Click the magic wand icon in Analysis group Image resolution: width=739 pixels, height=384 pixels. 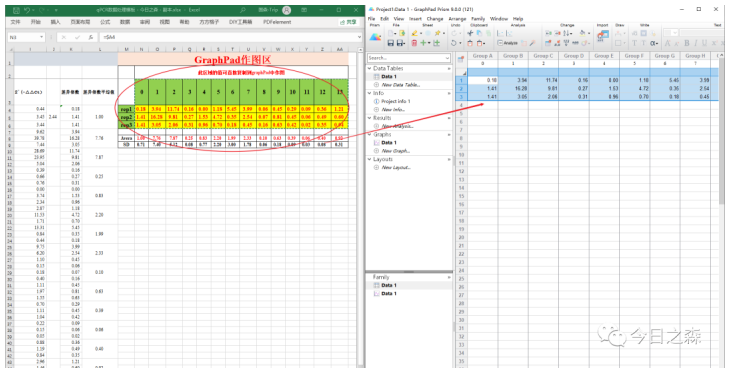533,43
